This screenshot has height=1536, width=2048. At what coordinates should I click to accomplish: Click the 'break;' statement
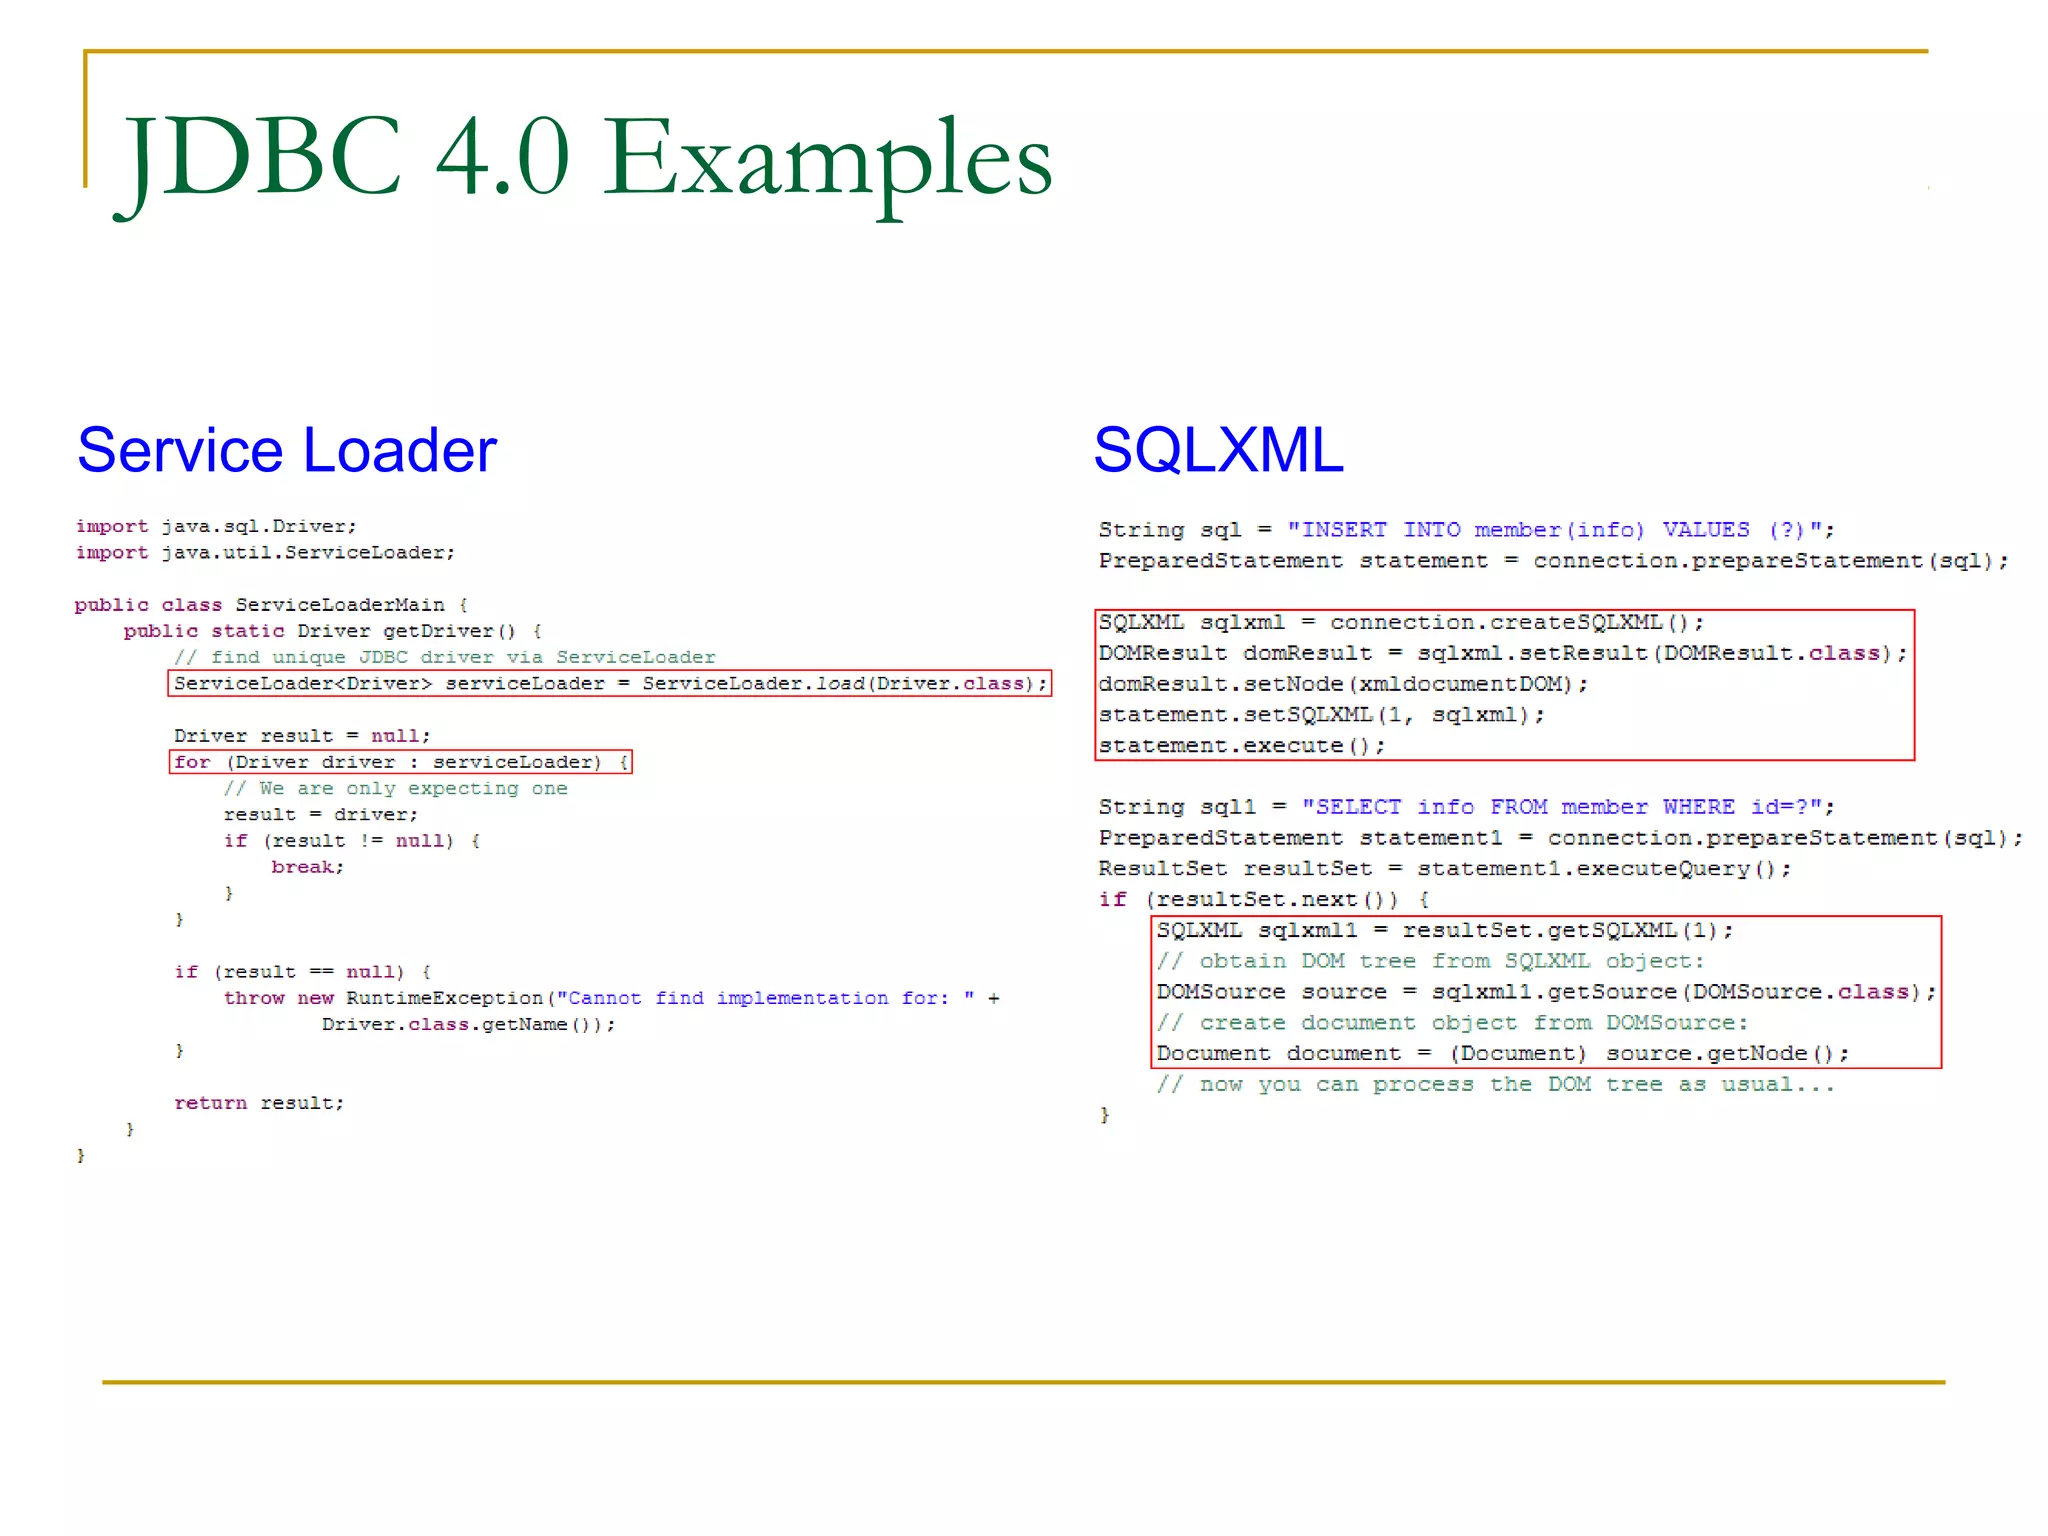tap(308, 867)
